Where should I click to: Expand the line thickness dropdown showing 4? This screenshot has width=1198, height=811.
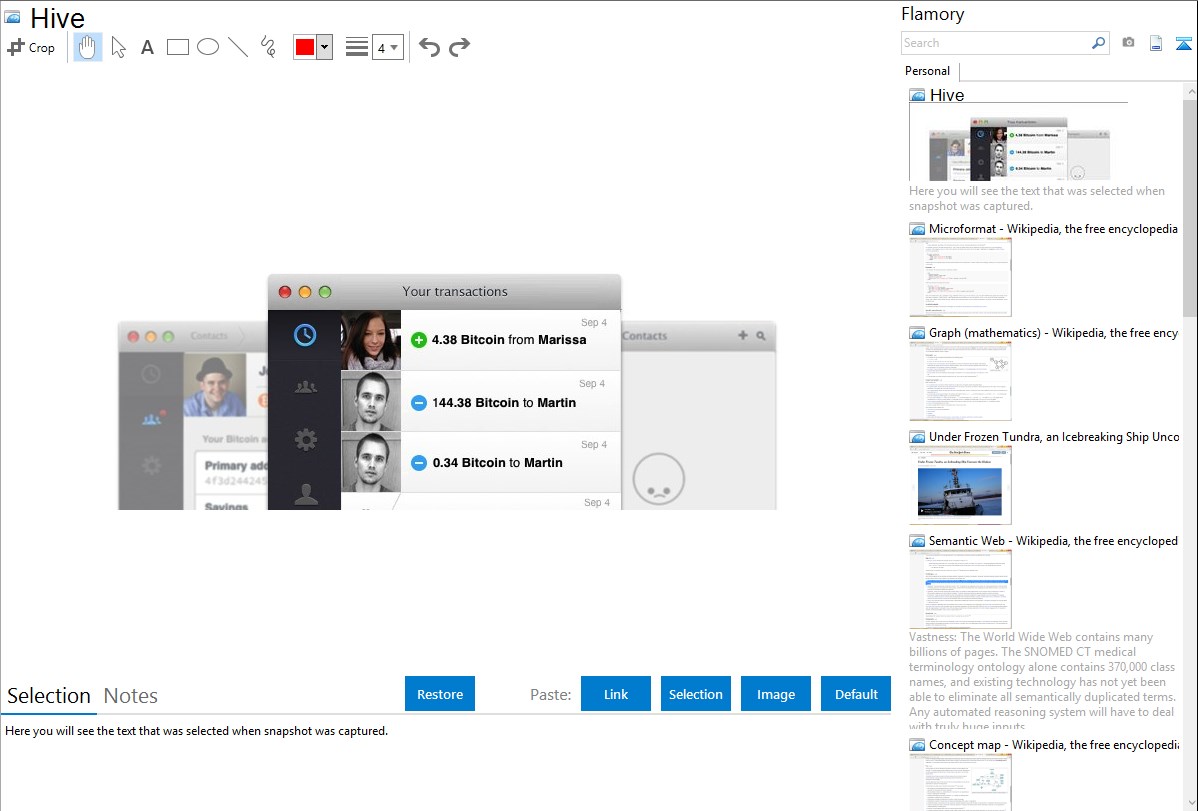[387, 47]
